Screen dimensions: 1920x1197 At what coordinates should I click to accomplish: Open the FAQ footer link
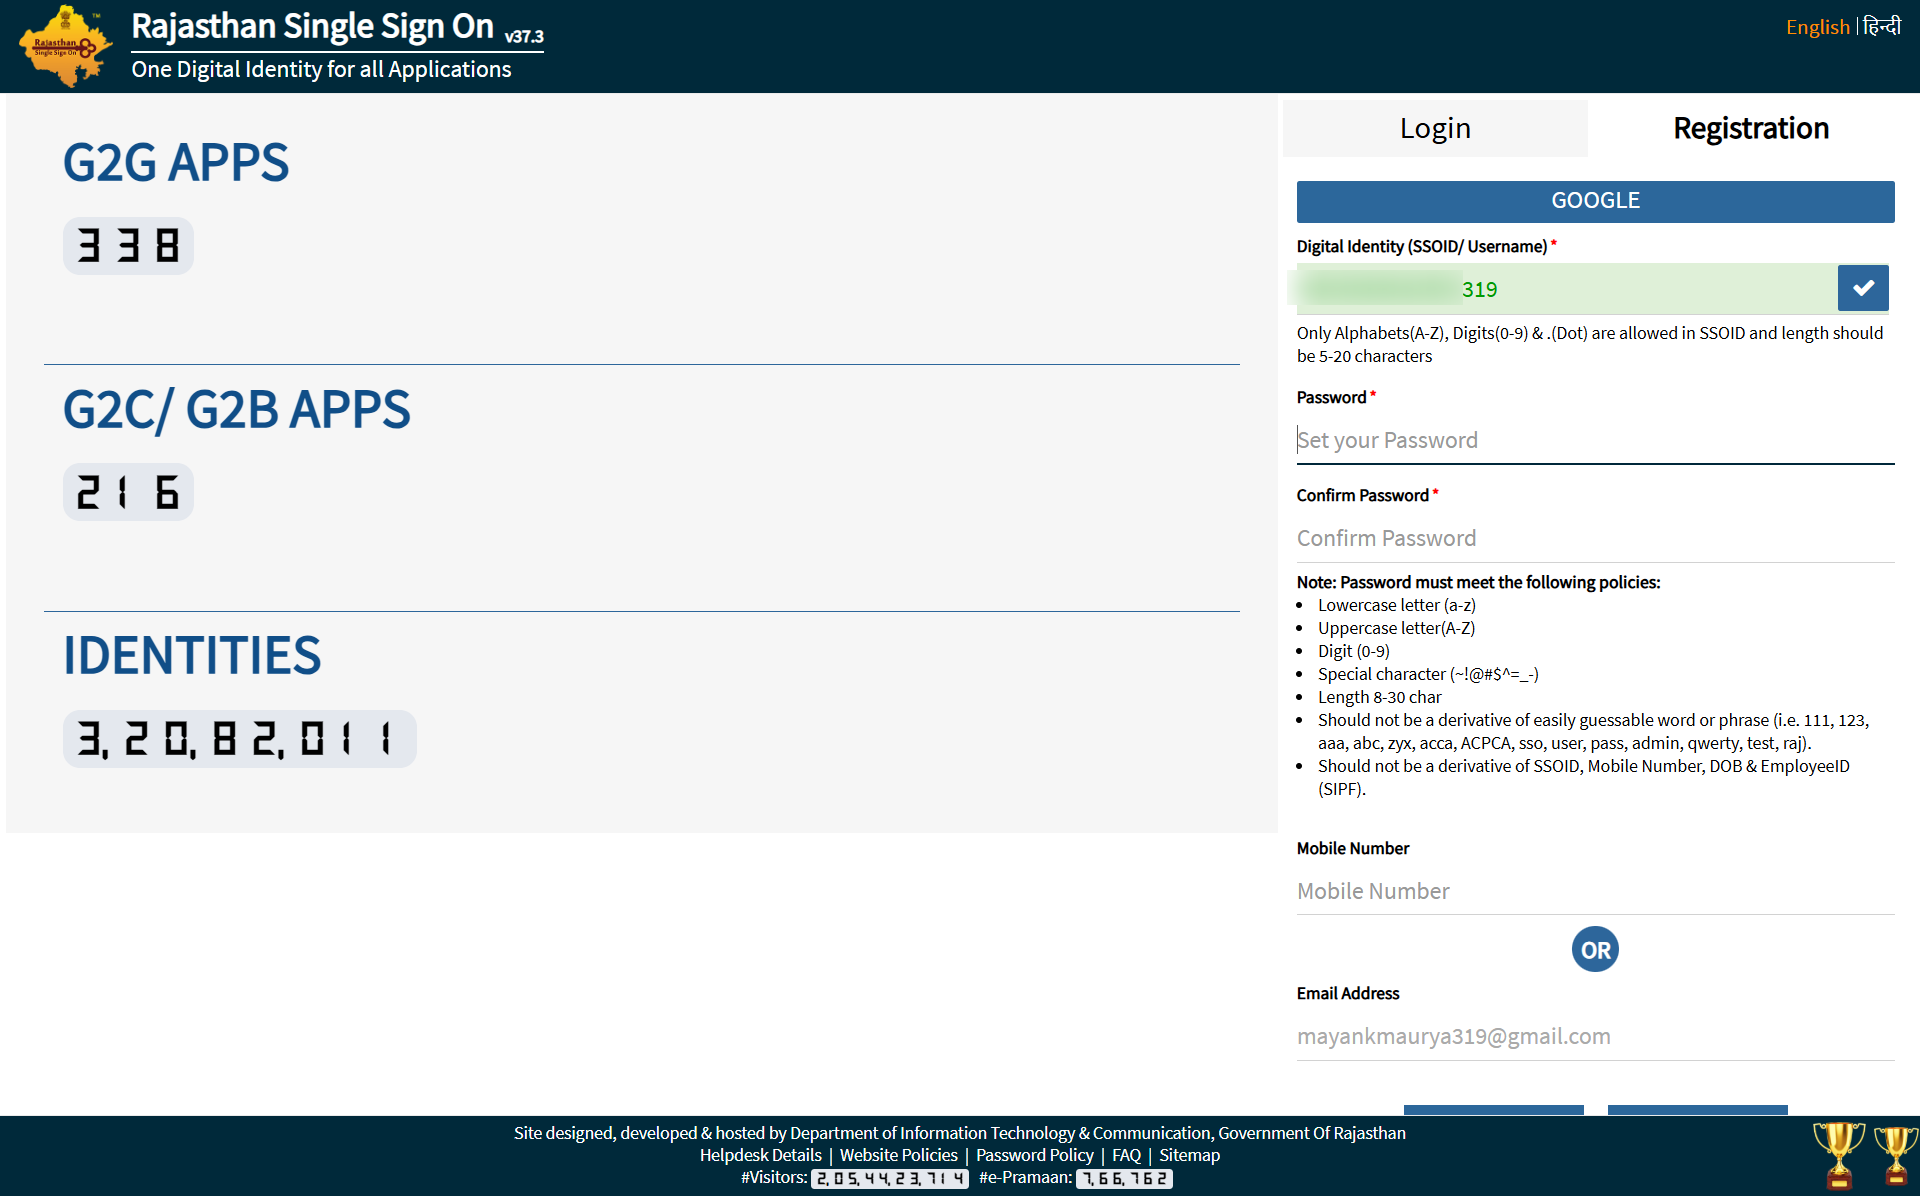pos(1126,1155)
